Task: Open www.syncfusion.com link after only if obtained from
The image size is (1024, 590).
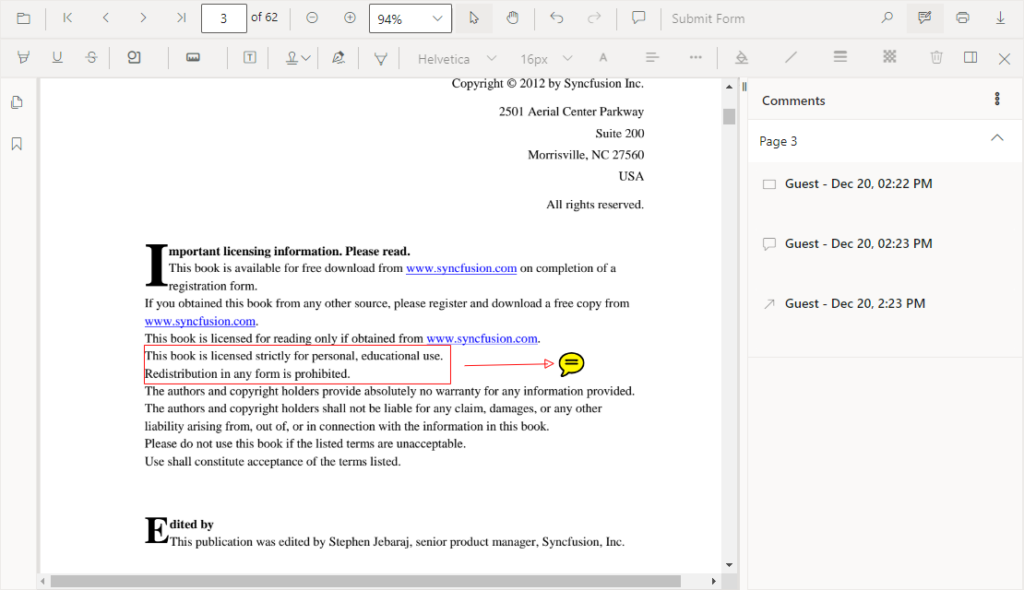Action: [482, 338]
